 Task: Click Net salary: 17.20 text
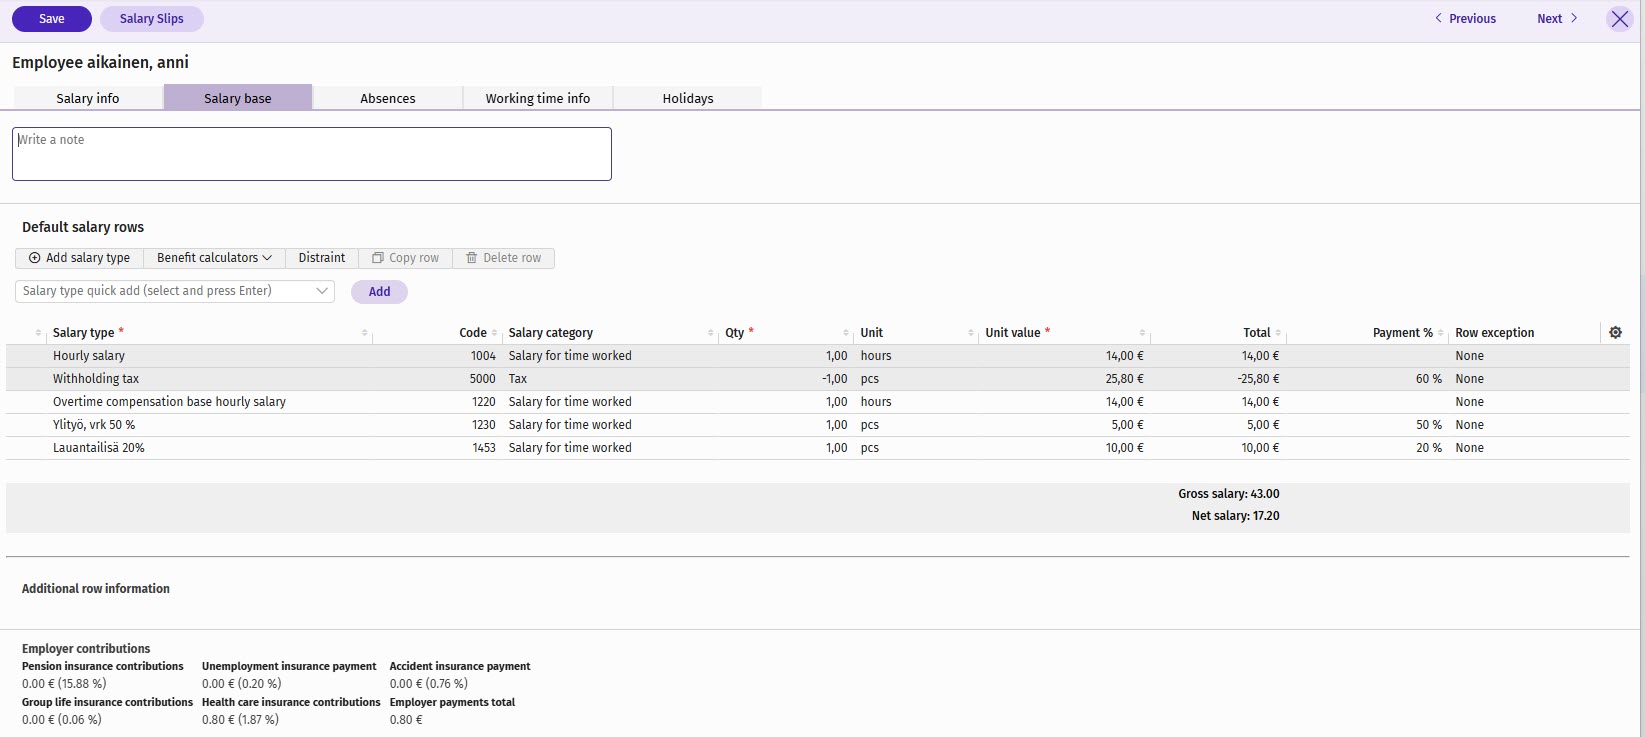[1235, 516]
